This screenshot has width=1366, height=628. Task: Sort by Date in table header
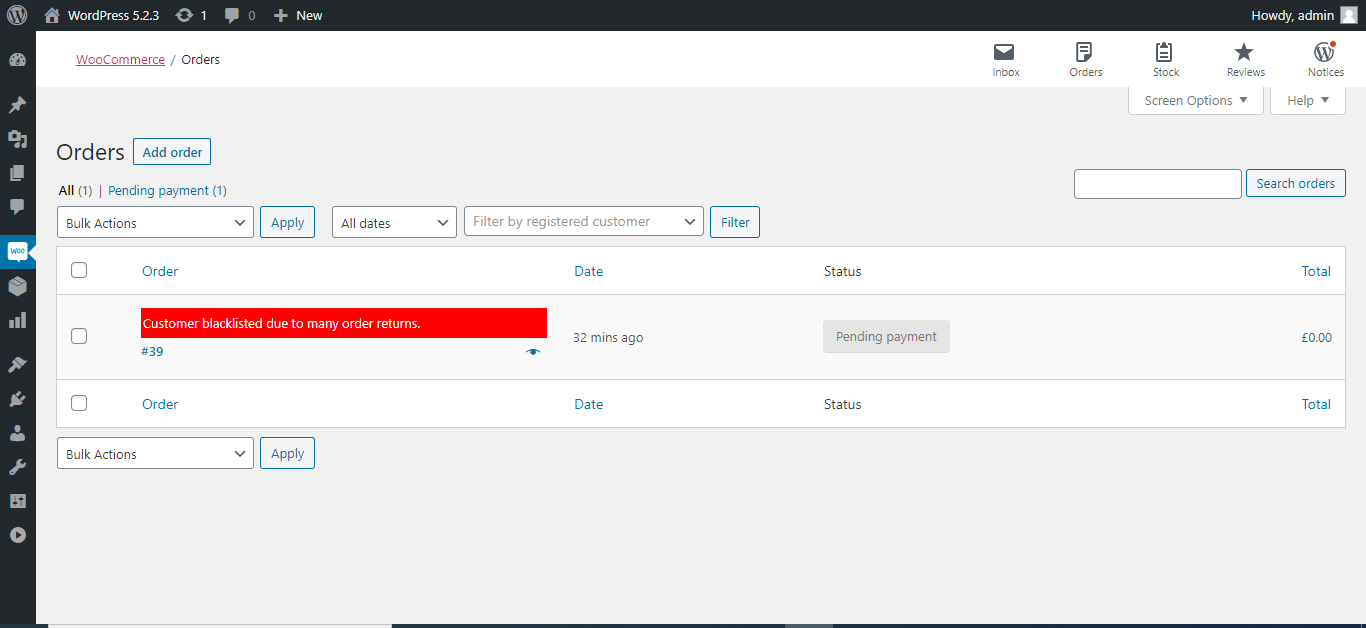(x=589, y=271)
